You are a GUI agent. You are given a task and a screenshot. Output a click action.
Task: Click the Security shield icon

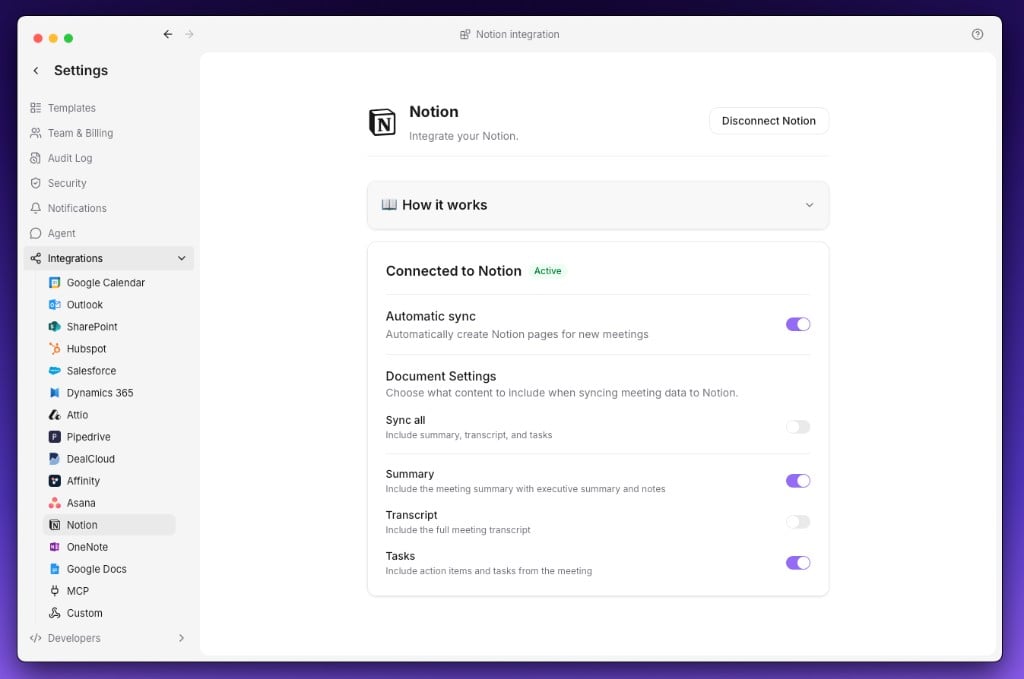coord(35,183)
